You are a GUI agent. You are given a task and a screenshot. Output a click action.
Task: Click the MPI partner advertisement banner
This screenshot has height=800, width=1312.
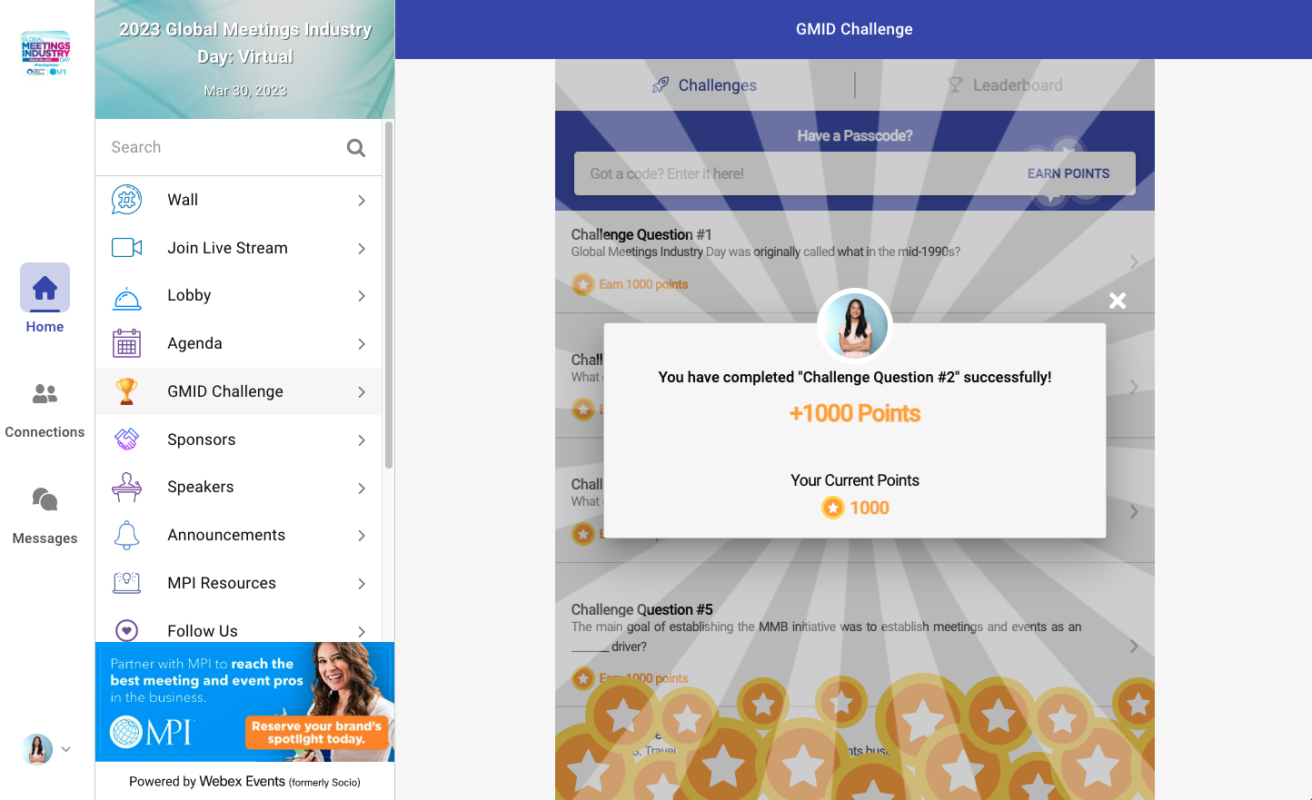(245, 702)
